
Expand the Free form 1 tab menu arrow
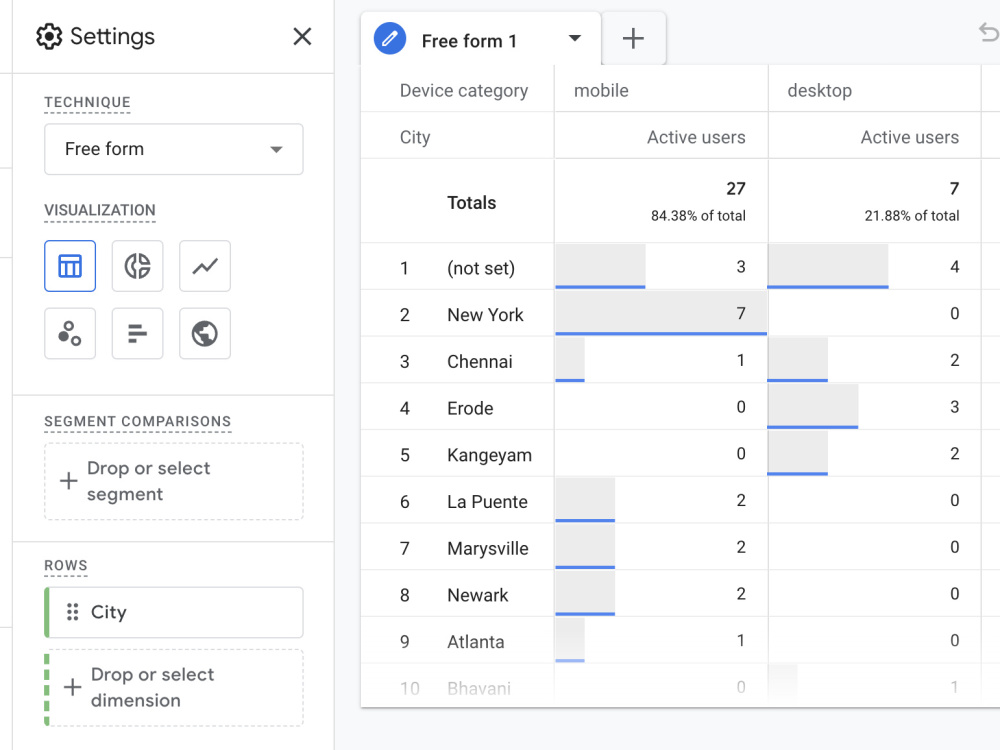point(575,38)
